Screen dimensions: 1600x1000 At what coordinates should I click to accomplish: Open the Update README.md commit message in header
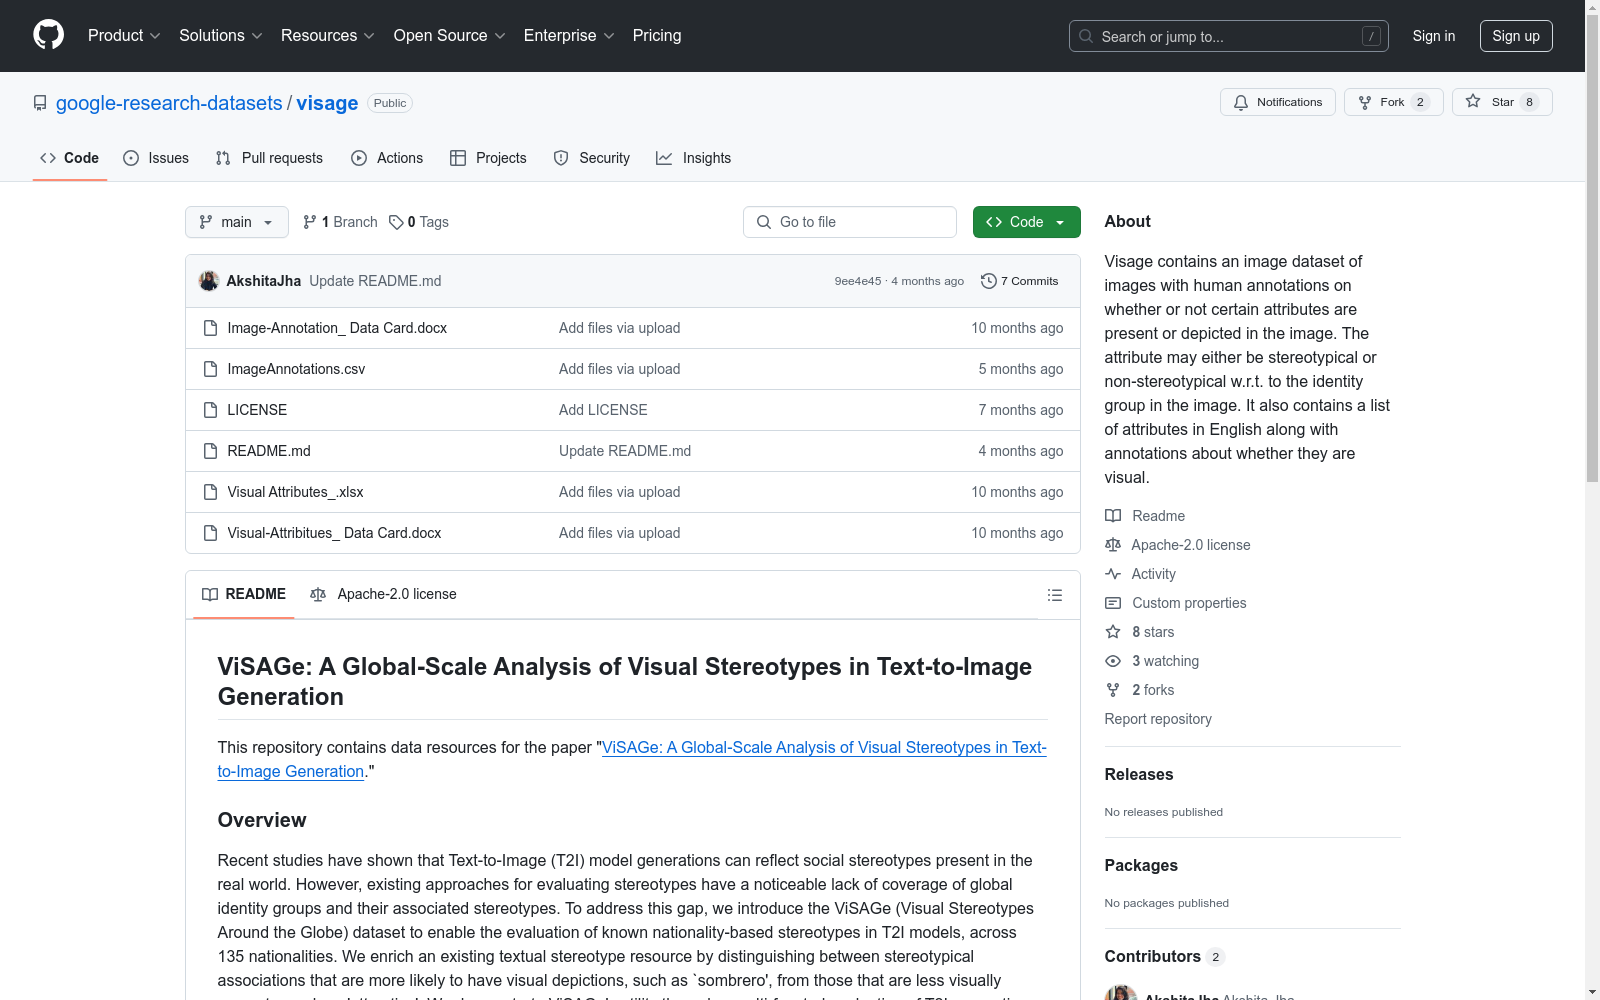click(375, 281)
